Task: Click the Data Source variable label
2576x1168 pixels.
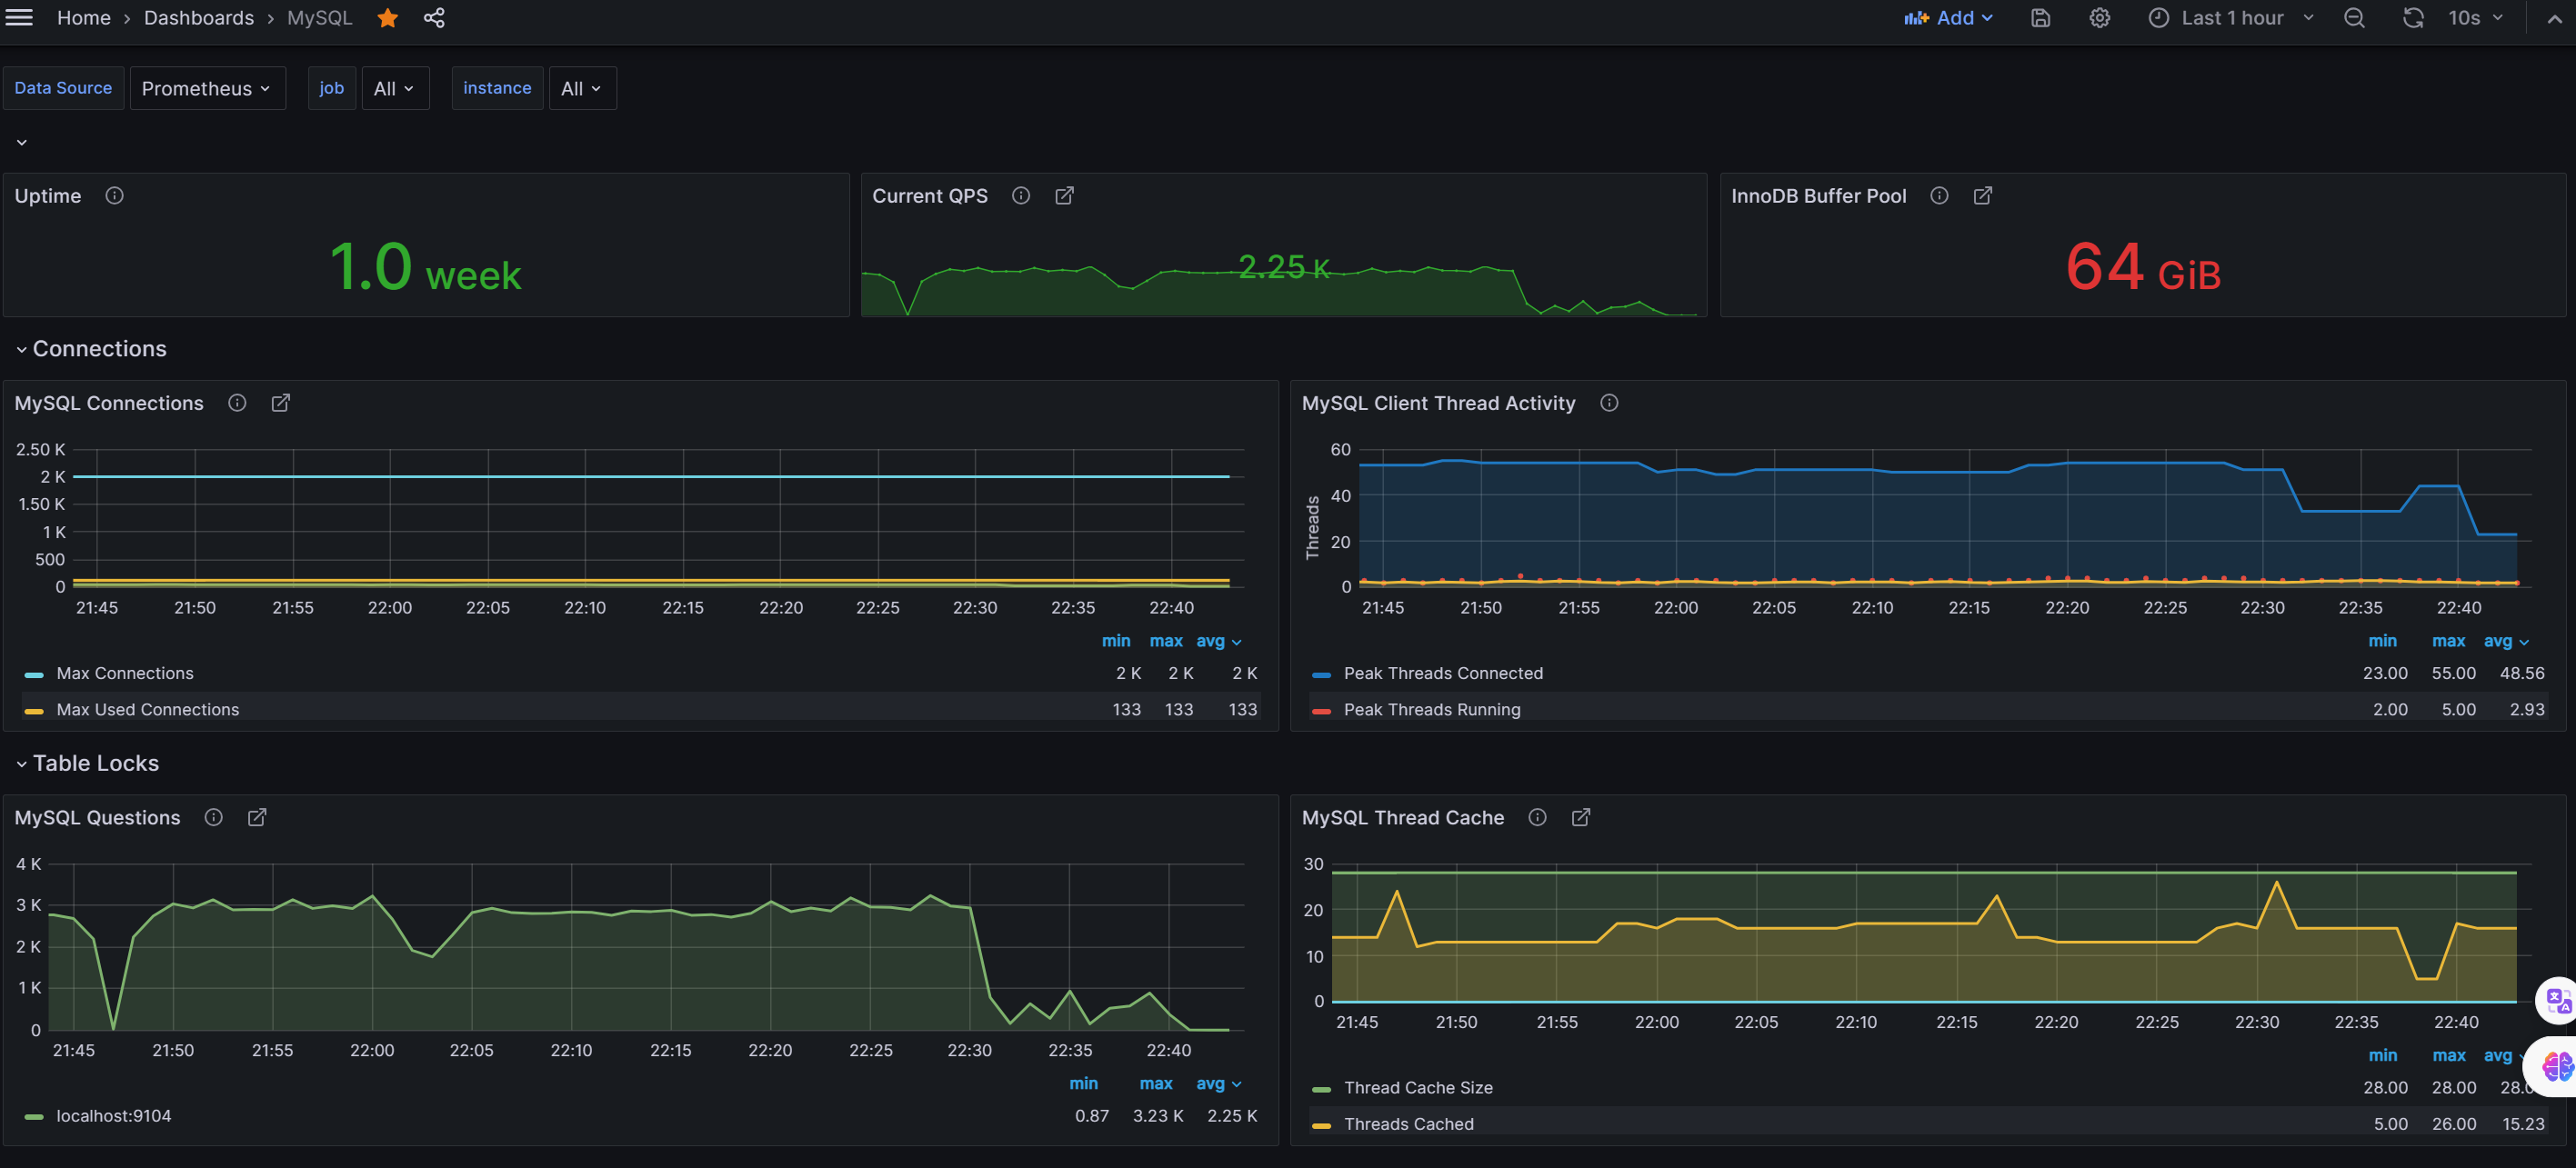Action: click(x=63, y=88)
